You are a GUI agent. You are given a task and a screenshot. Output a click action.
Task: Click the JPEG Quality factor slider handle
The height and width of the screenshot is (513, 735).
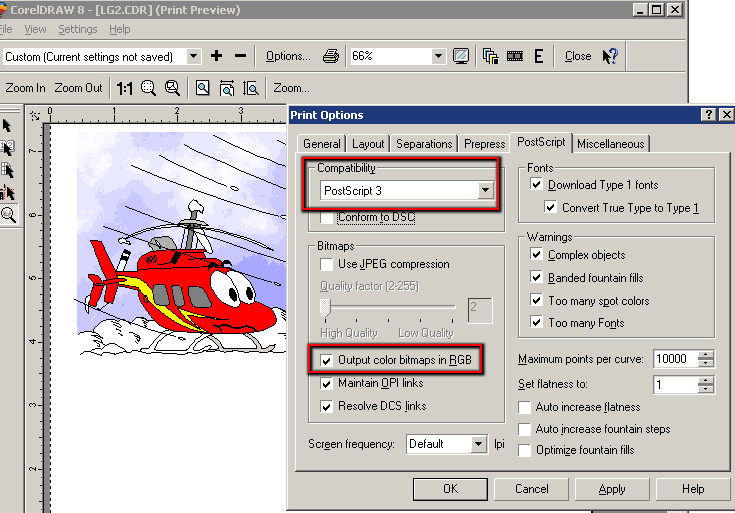pos(325,308)
